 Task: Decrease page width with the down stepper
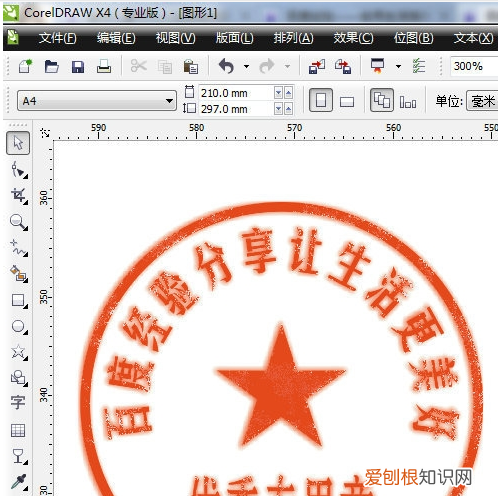click(278, 92)
